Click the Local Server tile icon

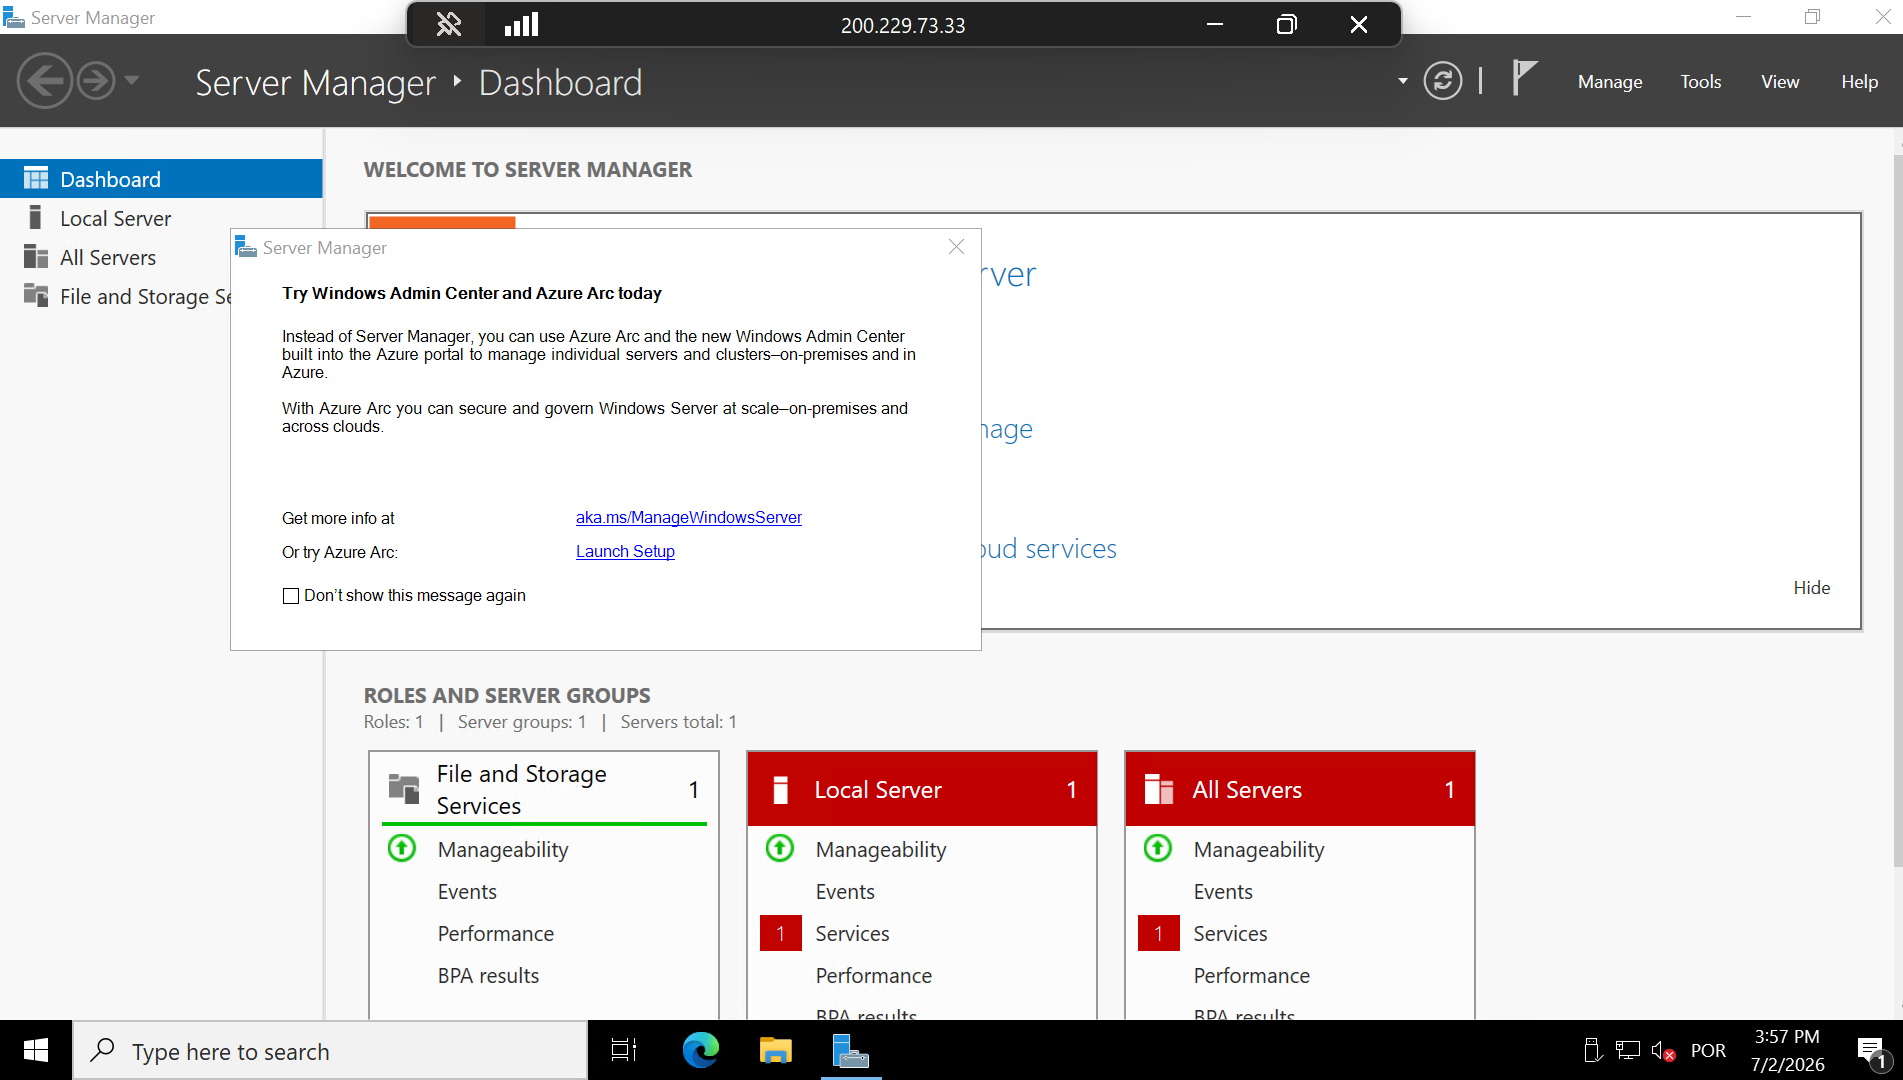point(781,789)
